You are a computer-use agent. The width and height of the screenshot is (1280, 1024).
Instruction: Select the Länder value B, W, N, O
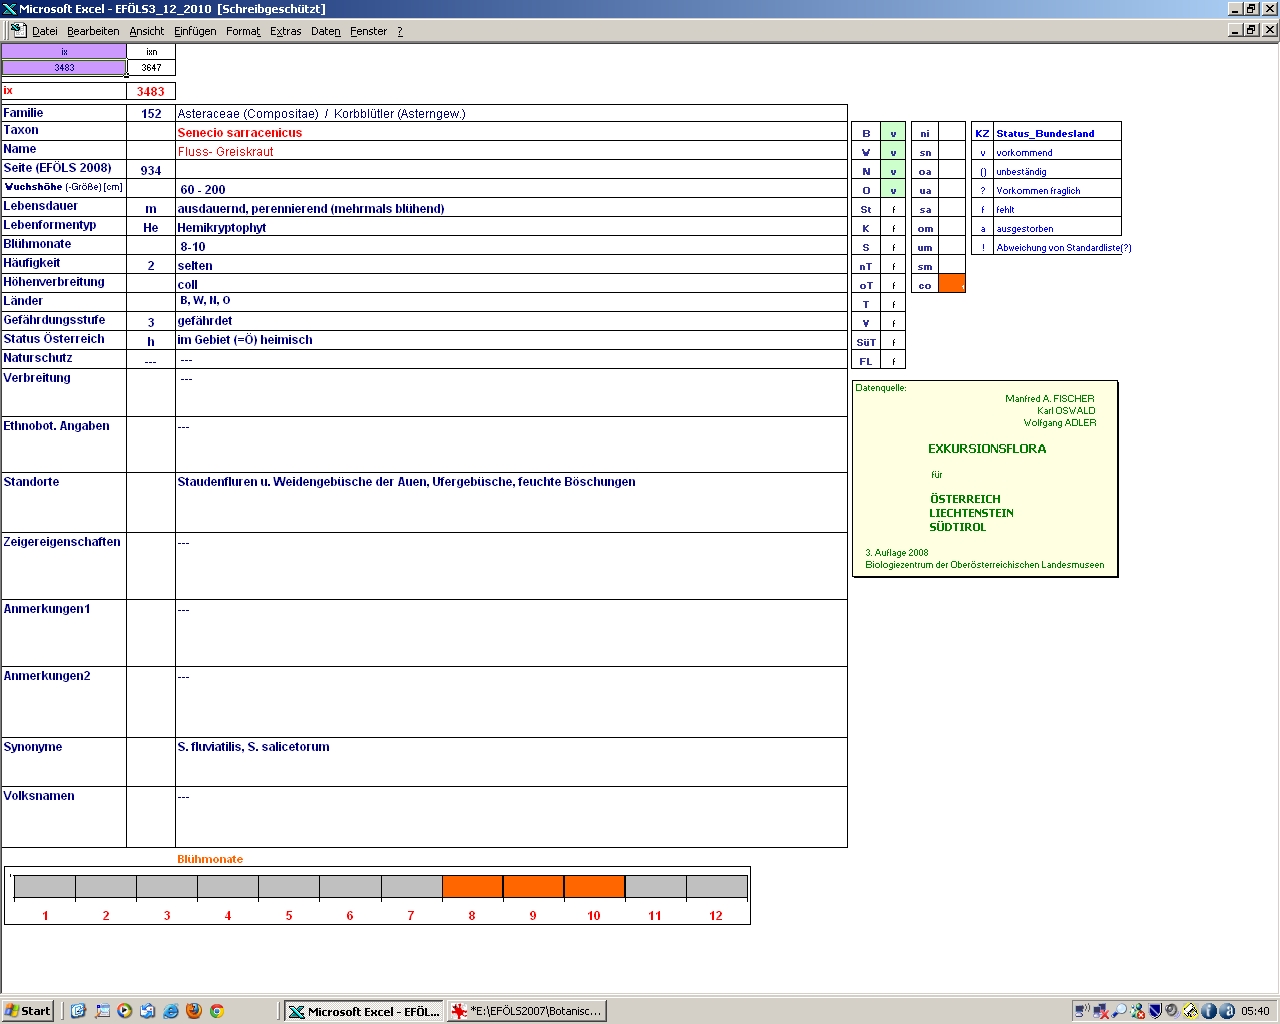tap(205, 300)
